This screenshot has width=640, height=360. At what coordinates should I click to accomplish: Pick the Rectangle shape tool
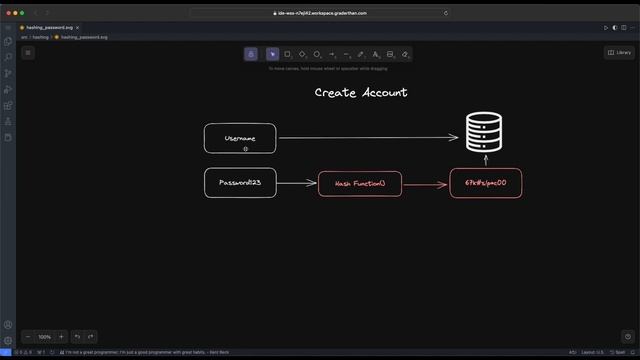tap(287, 54)
